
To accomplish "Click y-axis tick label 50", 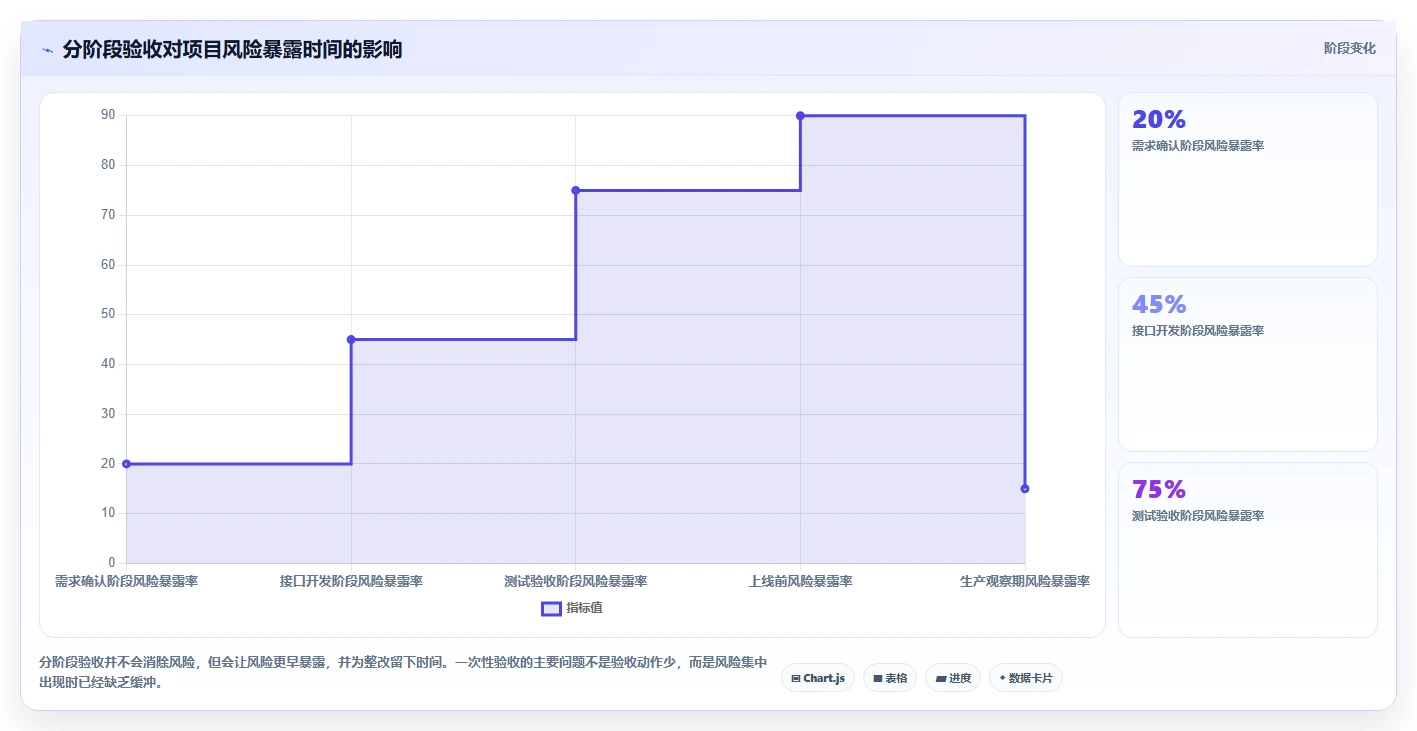I will point(108,314).
